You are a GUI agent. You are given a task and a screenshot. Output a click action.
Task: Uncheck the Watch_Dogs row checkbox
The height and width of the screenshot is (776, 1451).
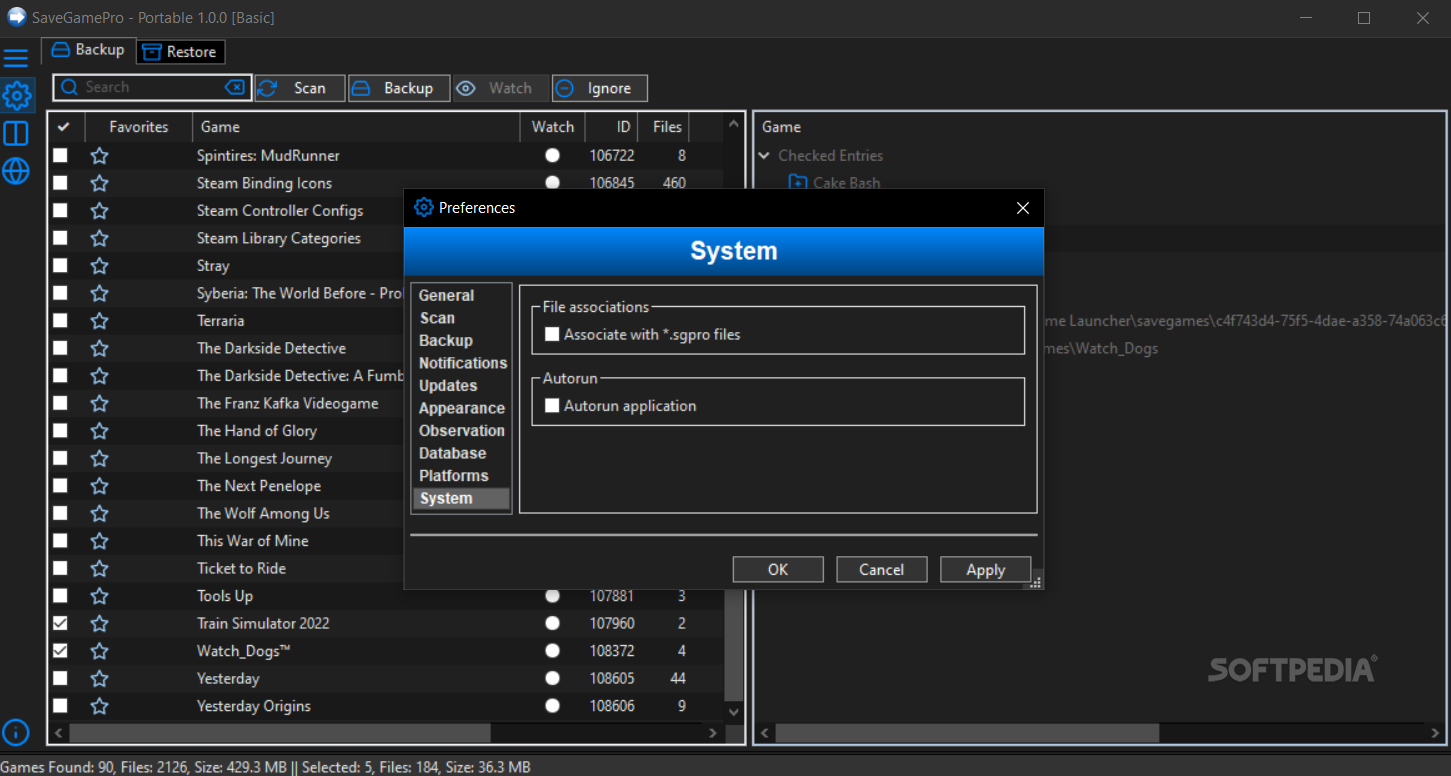[x=60, y=651]
